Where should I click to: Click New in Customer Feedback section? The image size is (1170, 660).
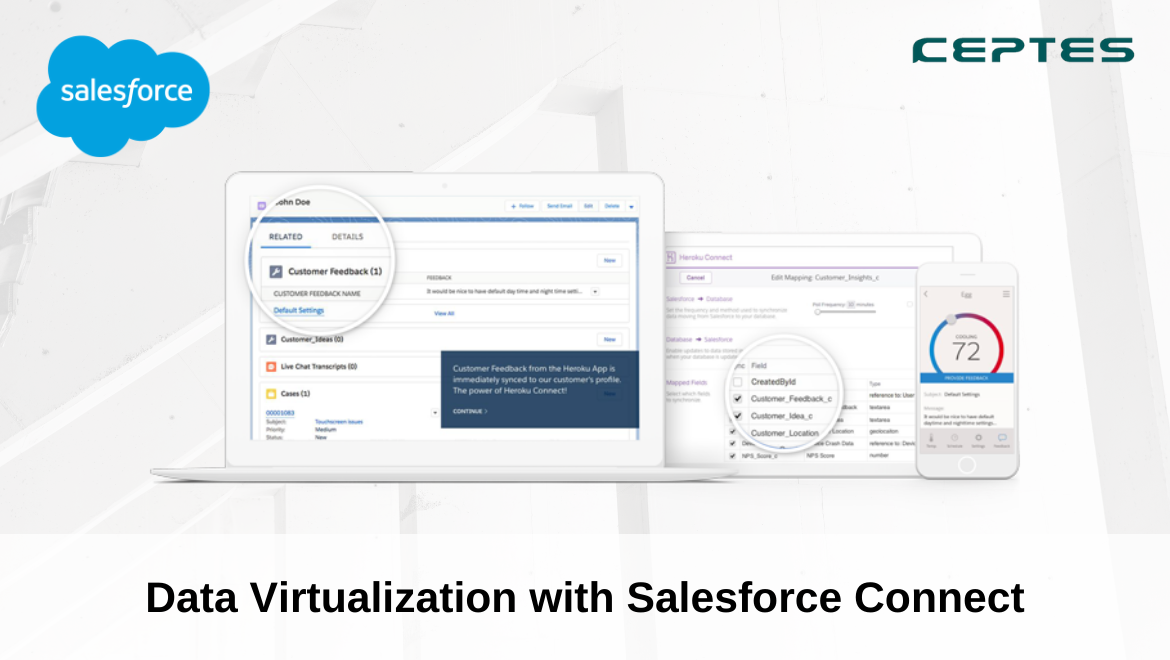(x=610, y=260)
